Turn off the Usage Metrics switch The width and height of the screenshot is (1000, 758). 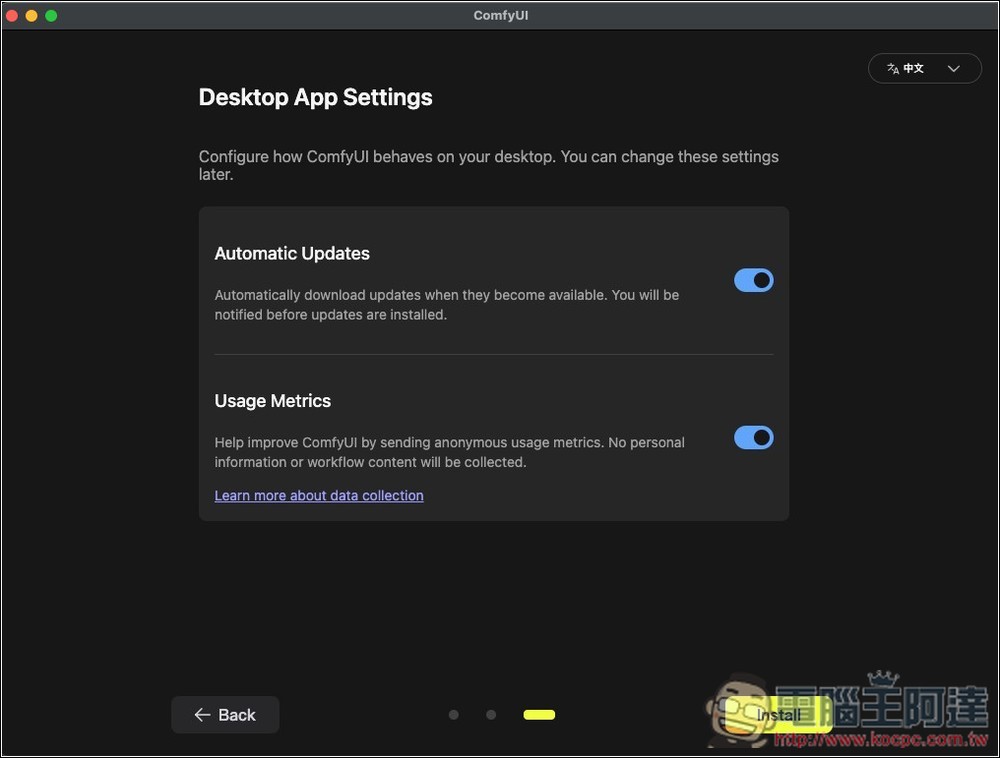pos(753,438)
